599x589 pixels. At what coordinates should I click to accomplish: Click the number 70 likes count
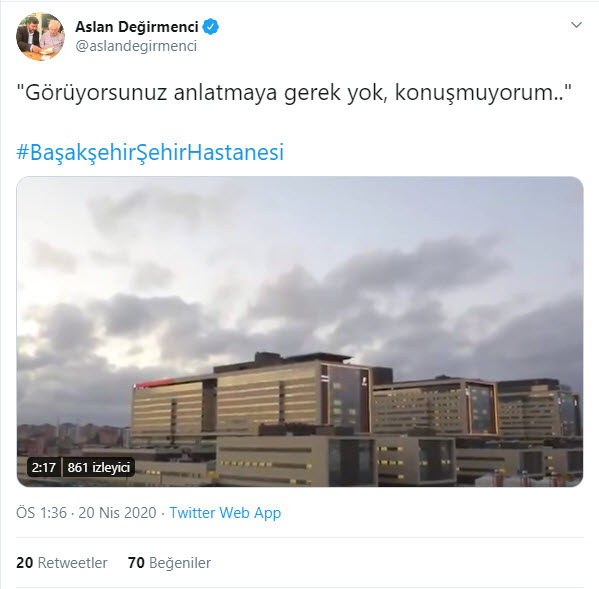click(136, 563)
